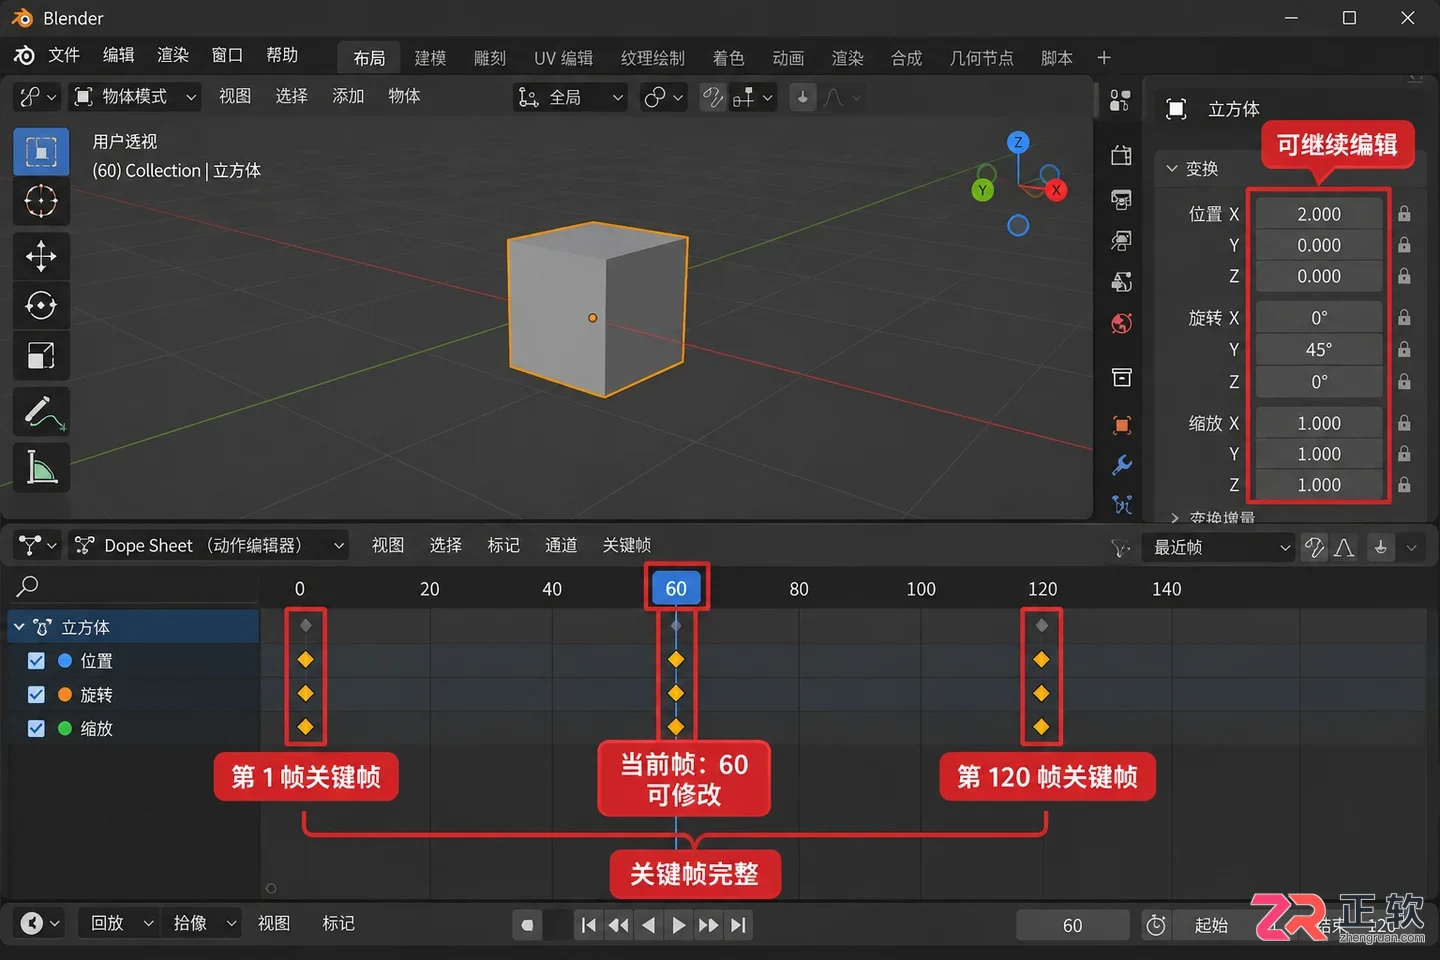Open the pivot point dropdown
1440x960 pixels.
point(663,97)
